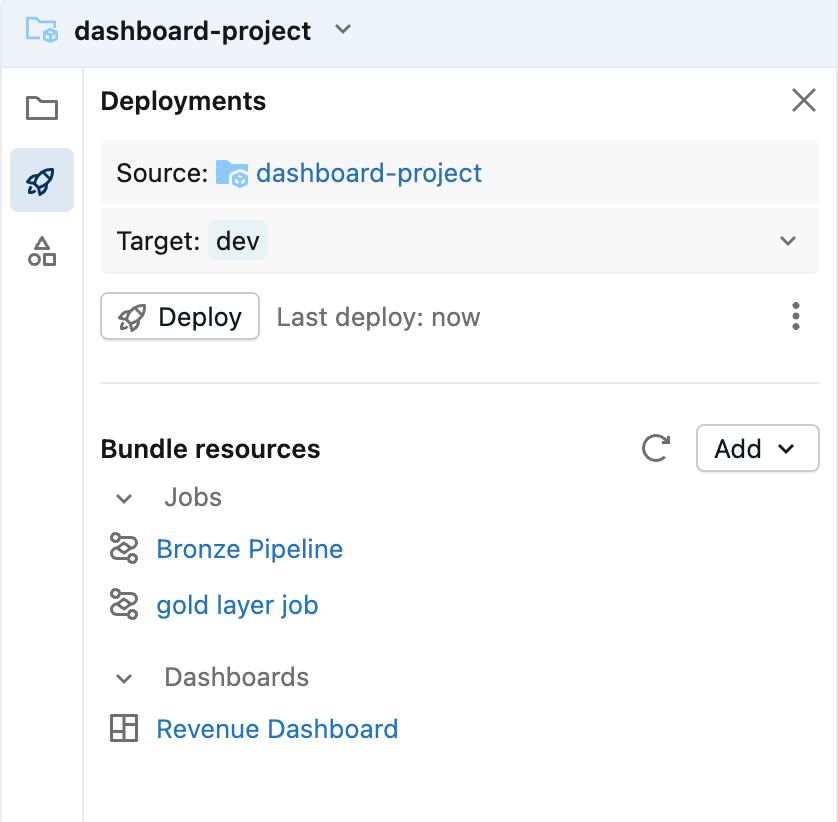Click the dashboard-project folder icon in header
The image size is (838, 822).
[42, 30]
